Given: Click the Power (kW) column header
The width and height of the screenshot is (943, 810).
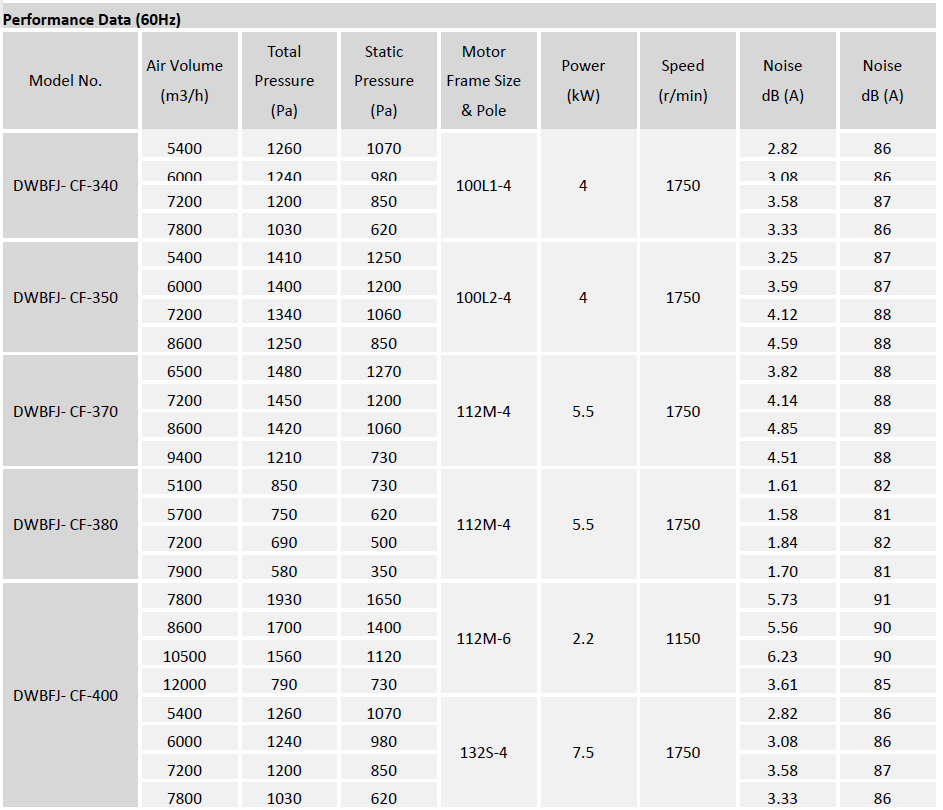Looking at the screenshot, I should click(x=583, y=81).
